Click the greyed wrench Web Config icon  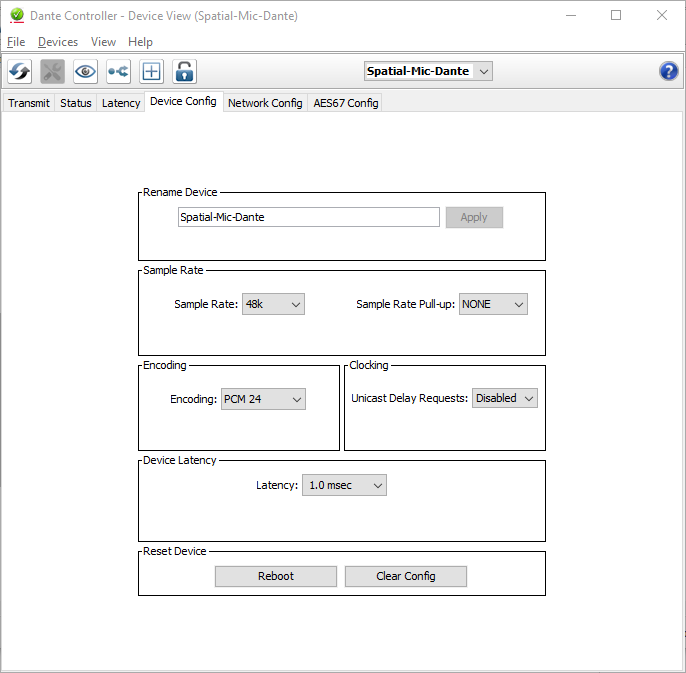coord(52,71)
